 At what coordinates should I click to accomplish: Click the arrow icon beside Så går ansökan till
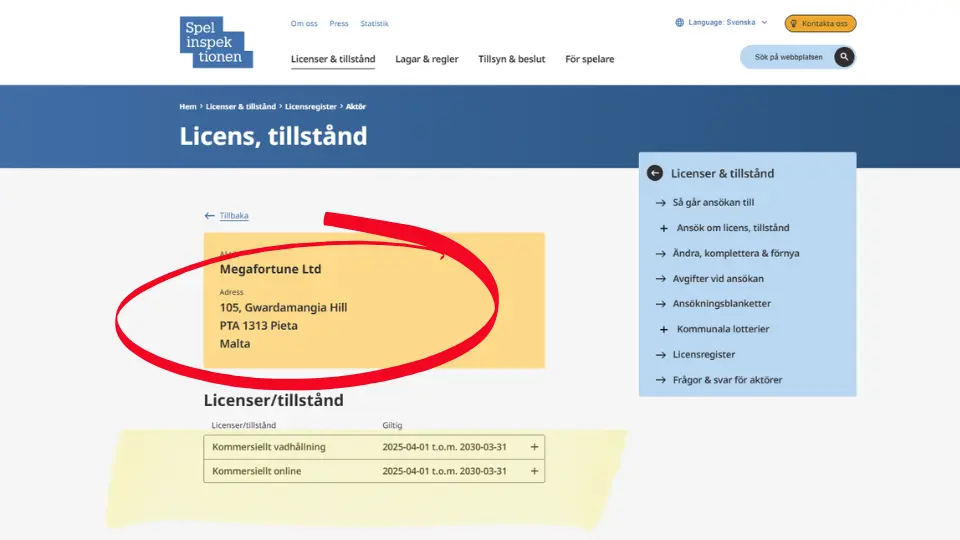(x=661, y=203)
